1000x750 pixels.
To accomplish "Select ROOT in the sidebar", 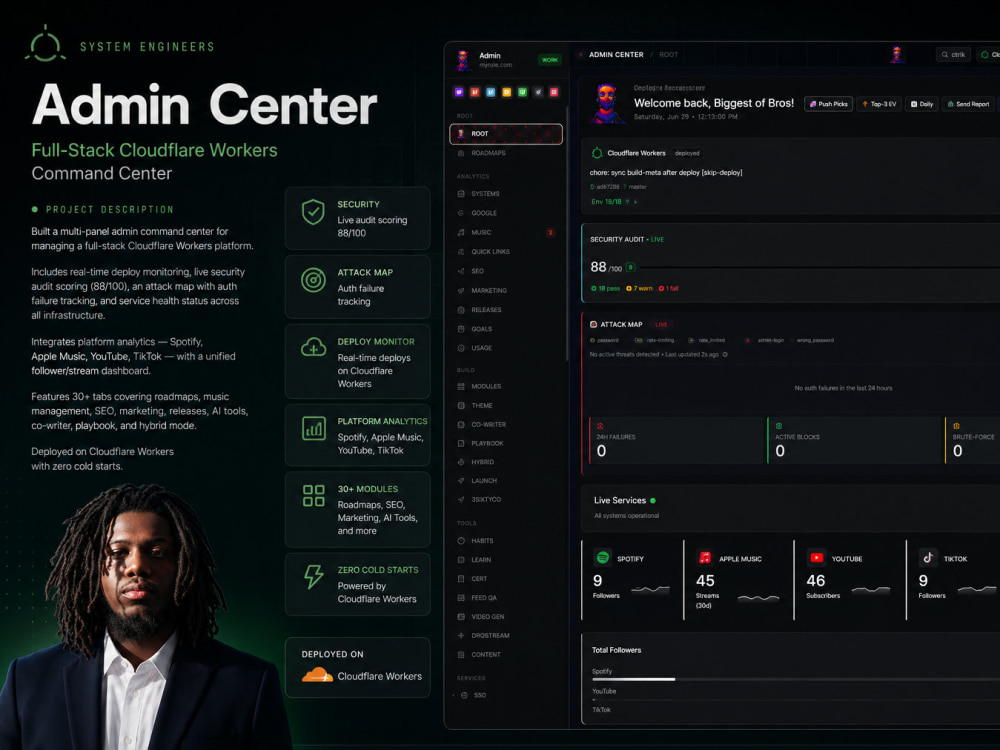I will coord(506,134).
